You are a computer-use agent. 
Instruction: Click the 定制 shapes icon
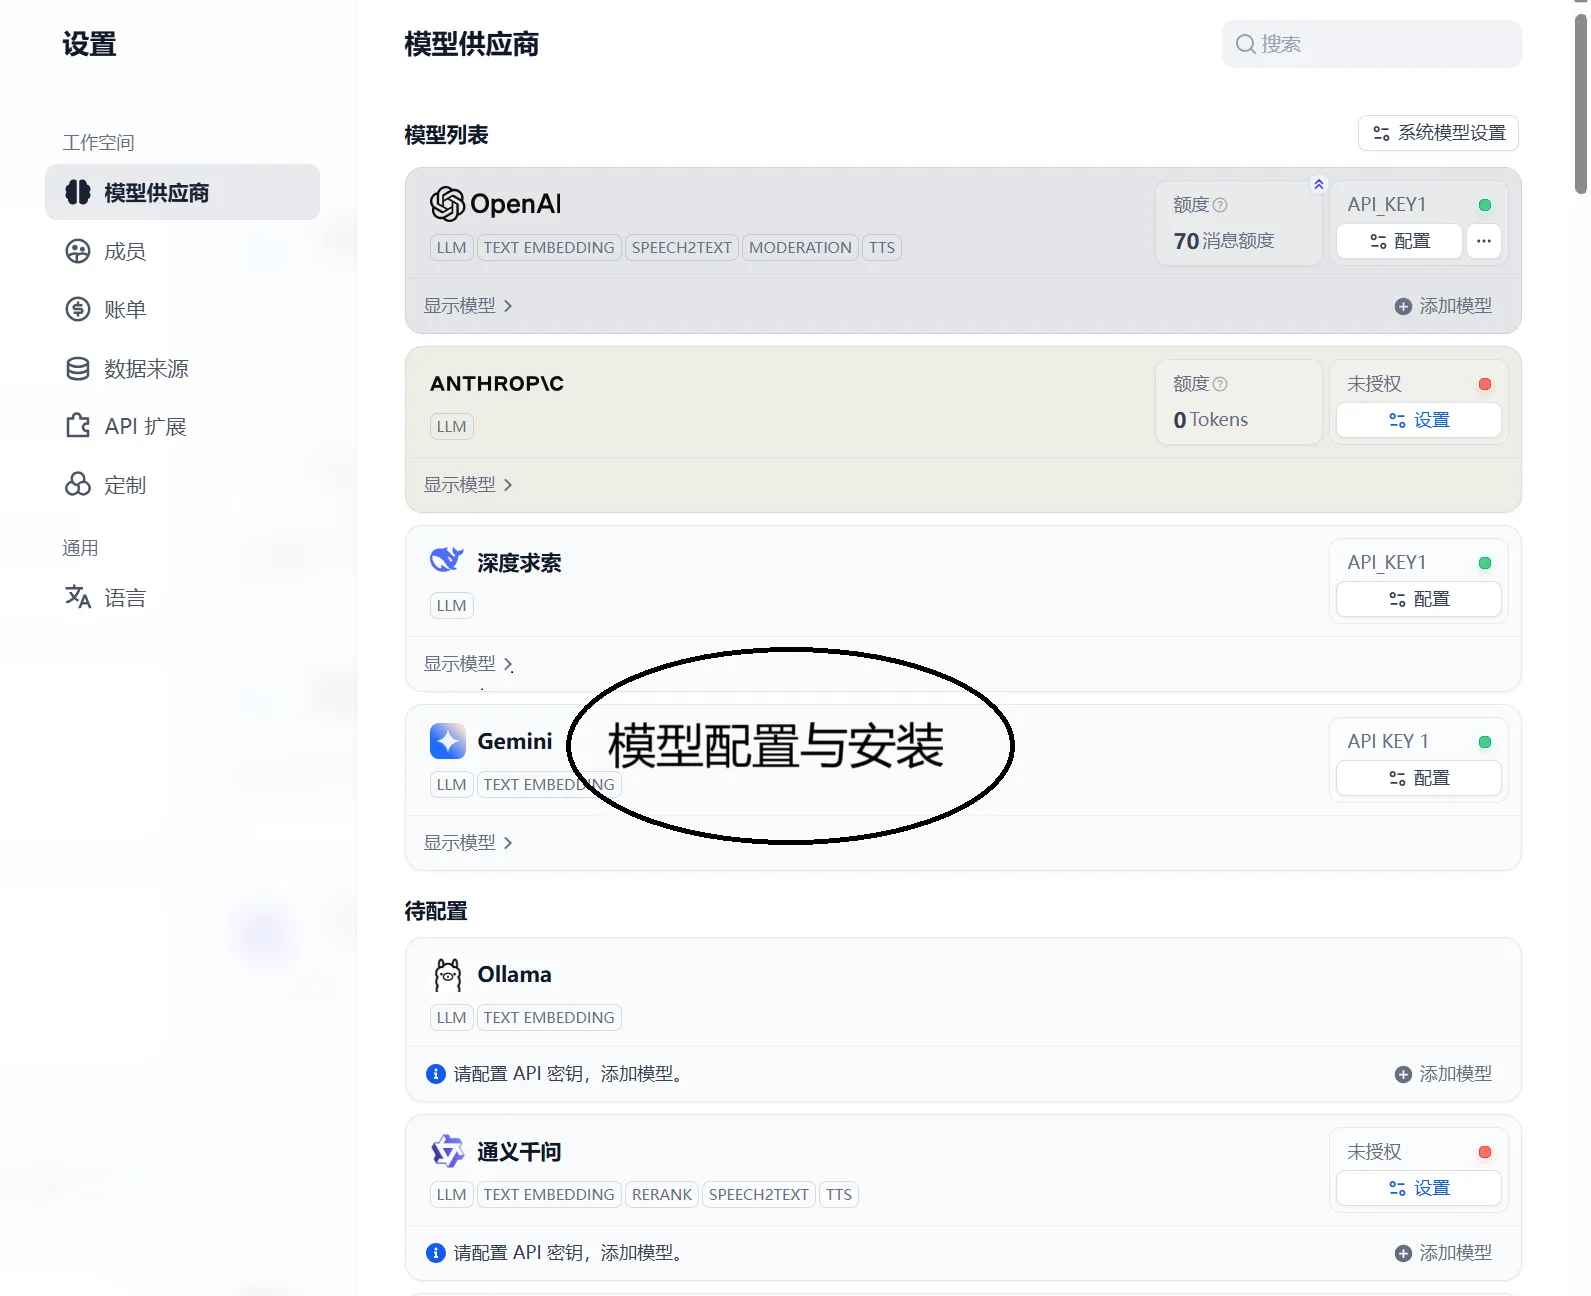coord(78,485)
